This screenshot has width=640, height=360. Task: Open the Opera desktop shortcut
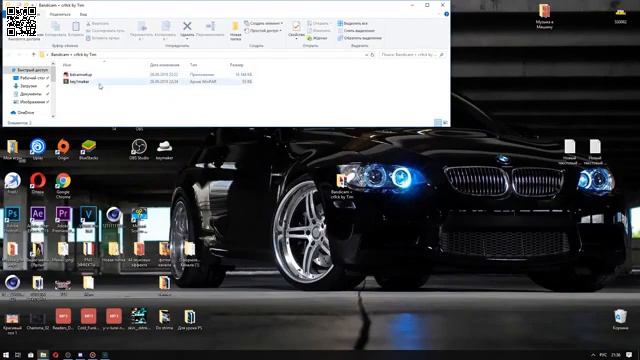coord(38,183)
